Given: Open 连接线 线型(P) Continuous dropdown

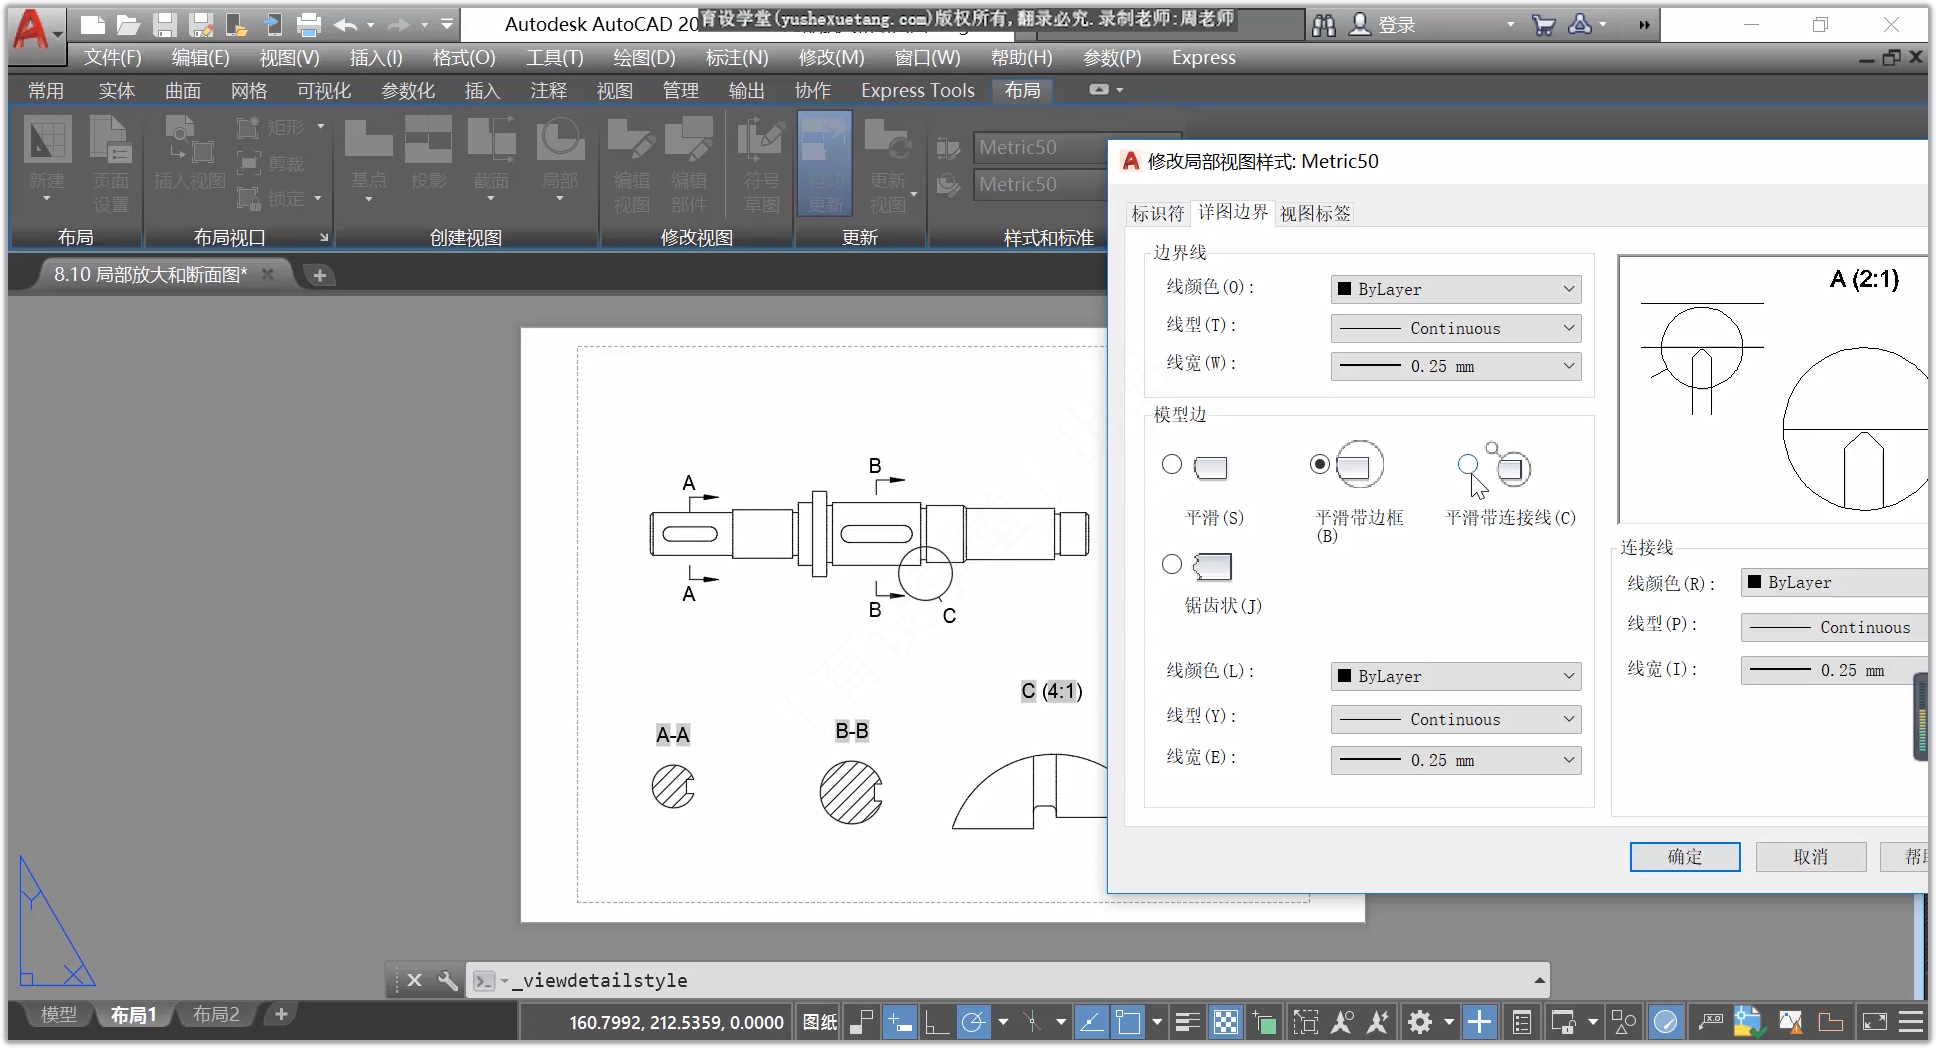Looking at the screenshot, I should coord(1834,627).
